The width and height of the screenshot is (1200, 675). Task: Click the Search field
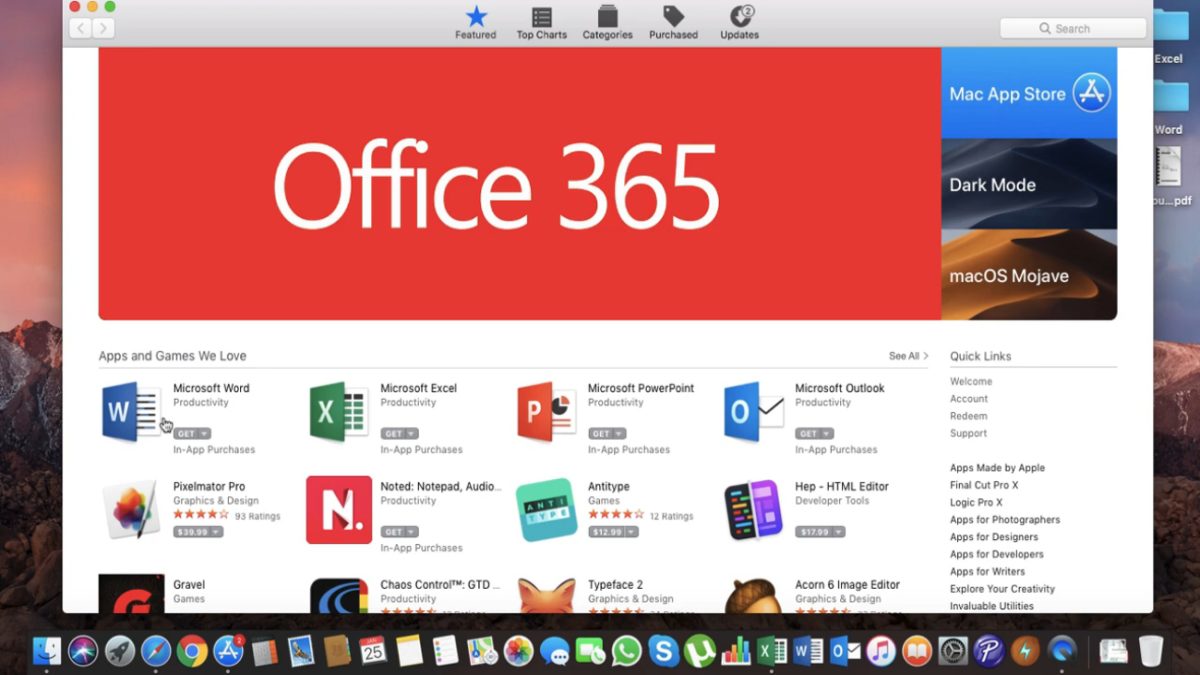point(1073,29)
